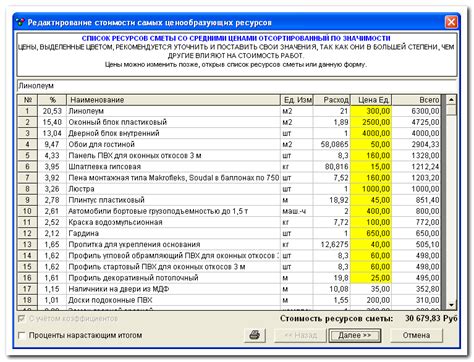
Task: Click total 2904,33 in Обои row
Action: [x=416, y=144]
